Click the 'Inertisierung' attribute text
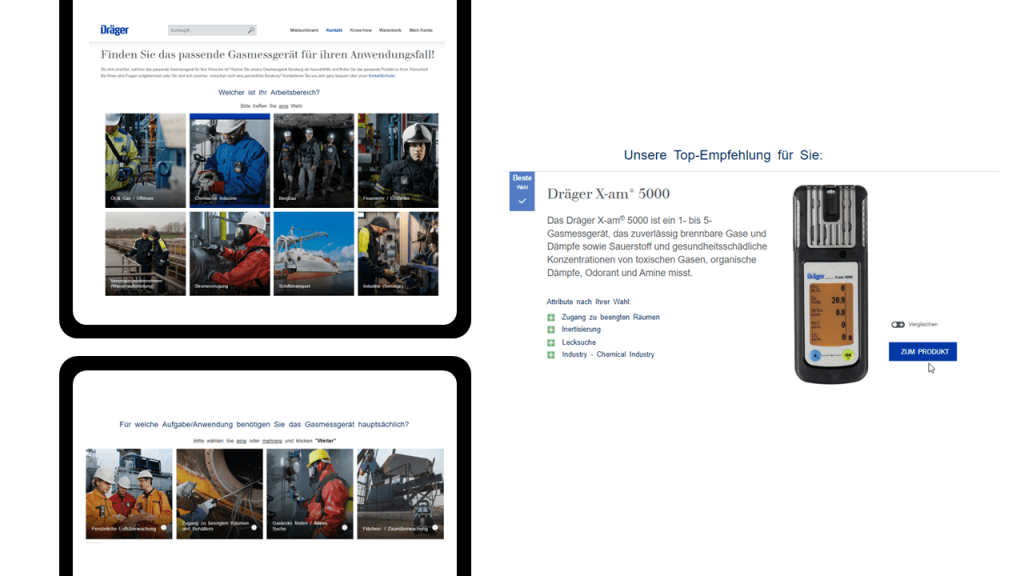The height and width of the screenshot is (576, 1024). [581, 330]
